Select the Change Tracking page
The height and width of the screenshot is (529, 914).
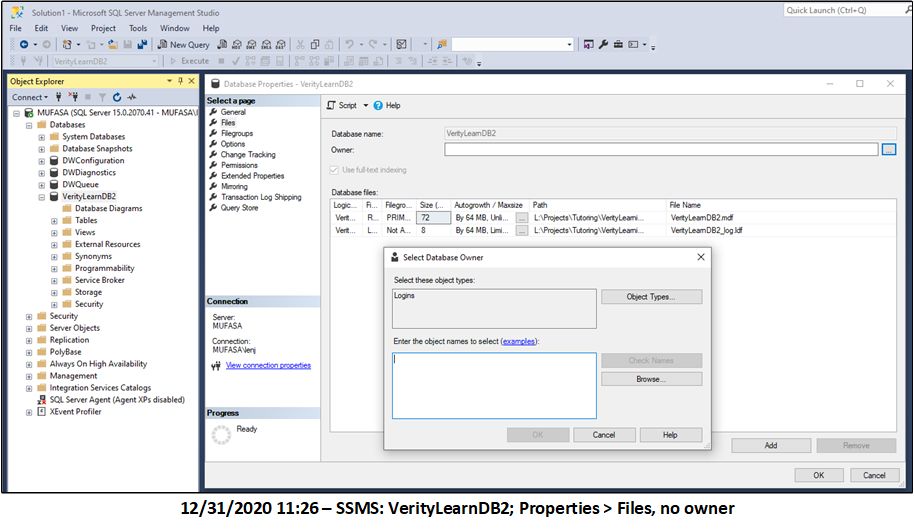(248, 154)
